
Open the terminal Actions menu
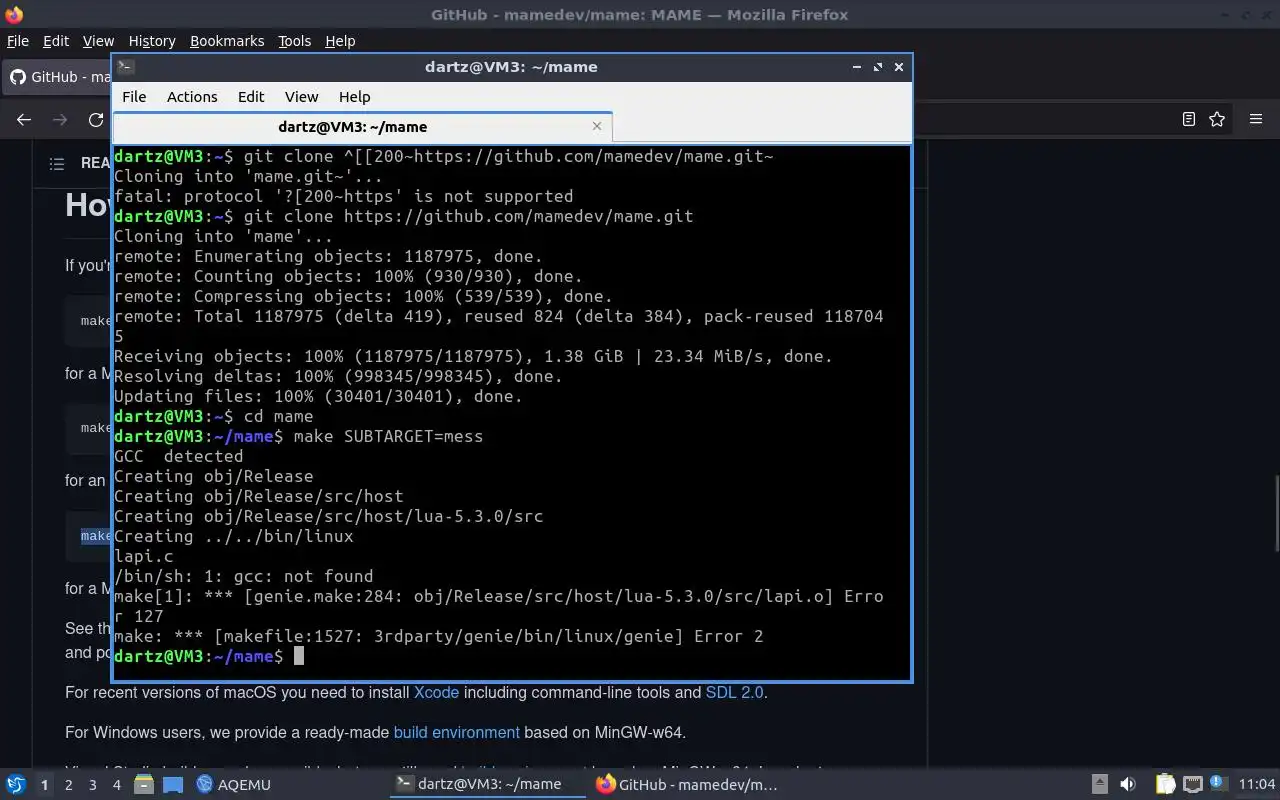[x=192, y=97]
